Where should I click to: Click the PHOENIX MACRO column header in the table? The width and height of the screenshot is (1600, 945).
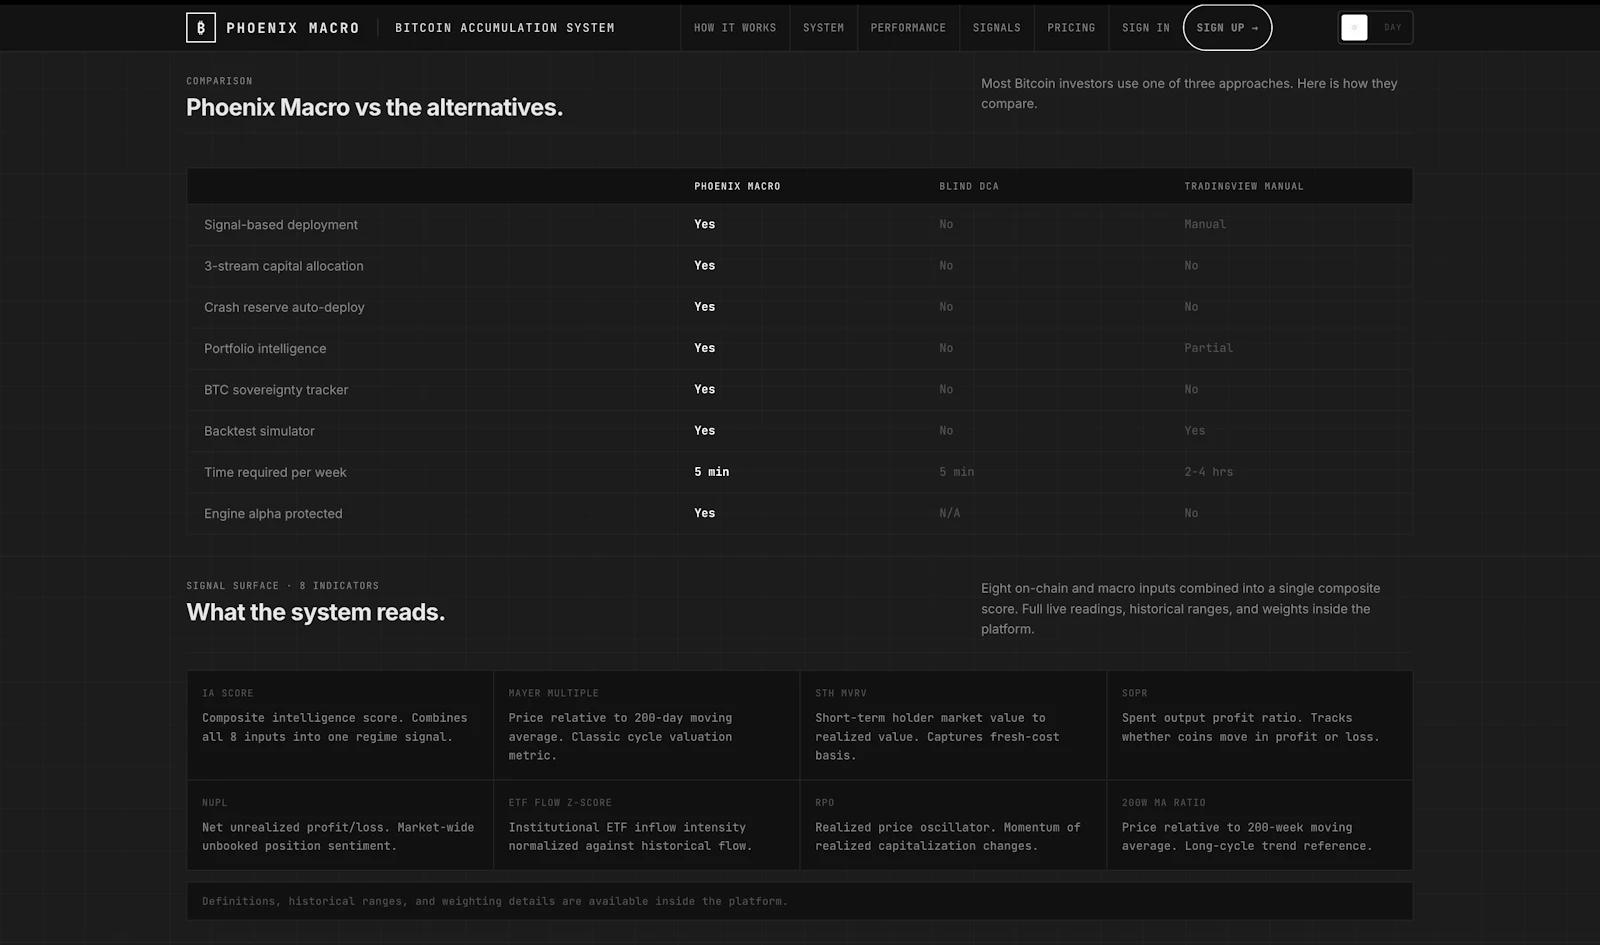[737, 186]
